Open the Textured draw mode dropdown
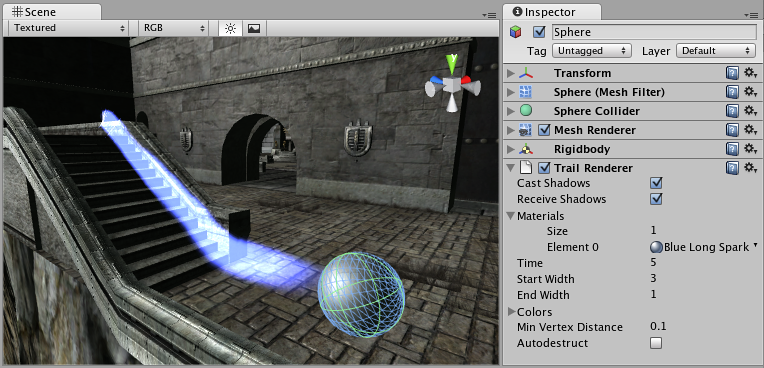Screen dimensions: 764x368 (x=69, y=28)
